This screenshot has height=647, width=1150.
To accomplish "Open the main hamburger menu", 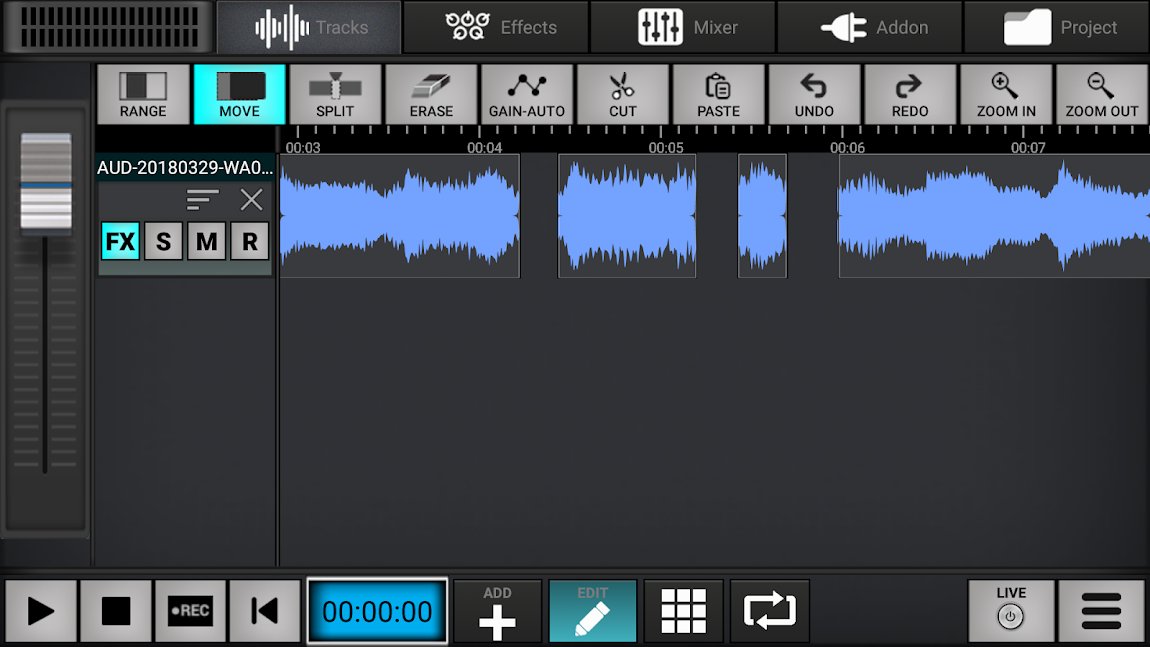I will (1100, 610).
